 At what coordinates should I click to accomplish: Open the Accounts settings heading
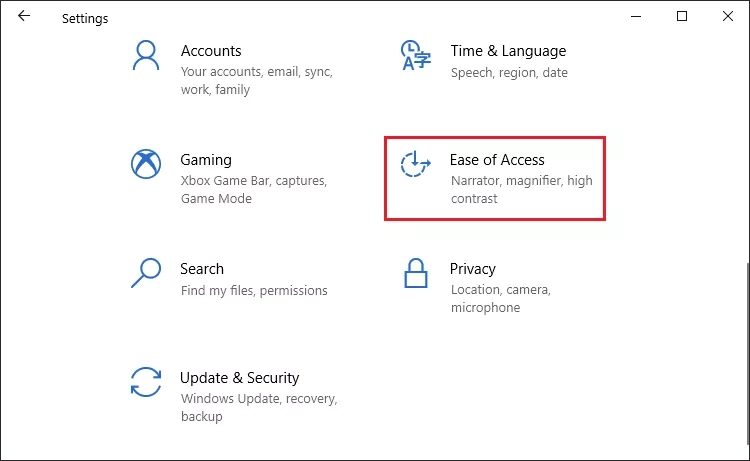[x=211, y=51]
